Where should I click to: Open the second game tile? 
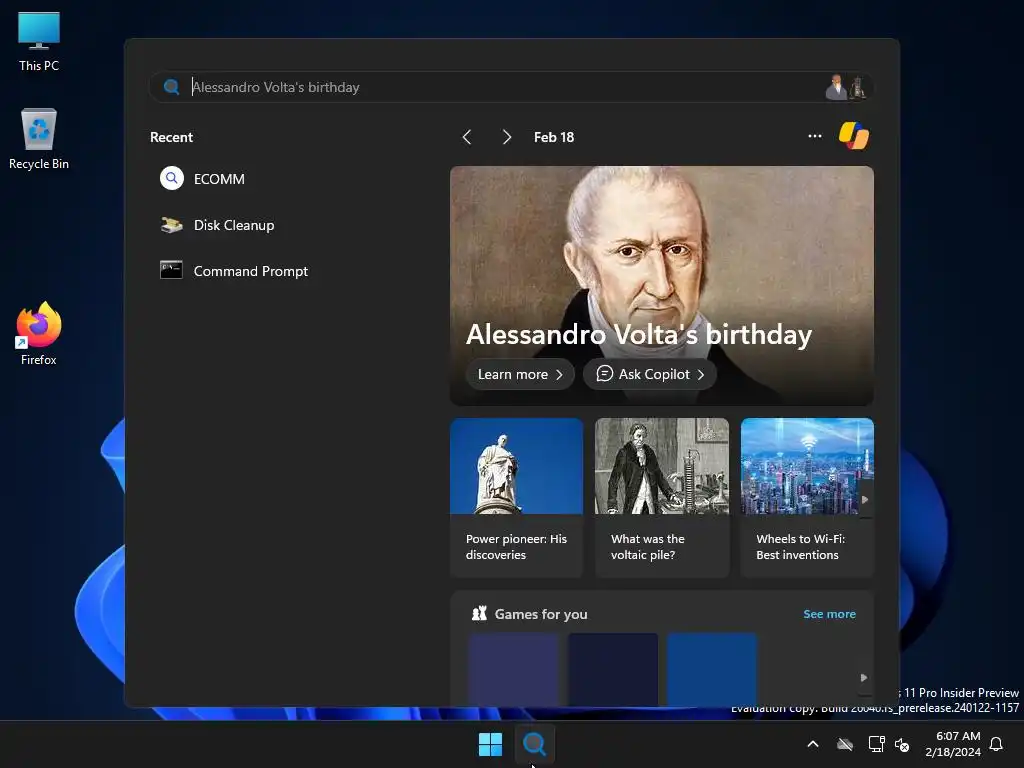coord(613,669)
